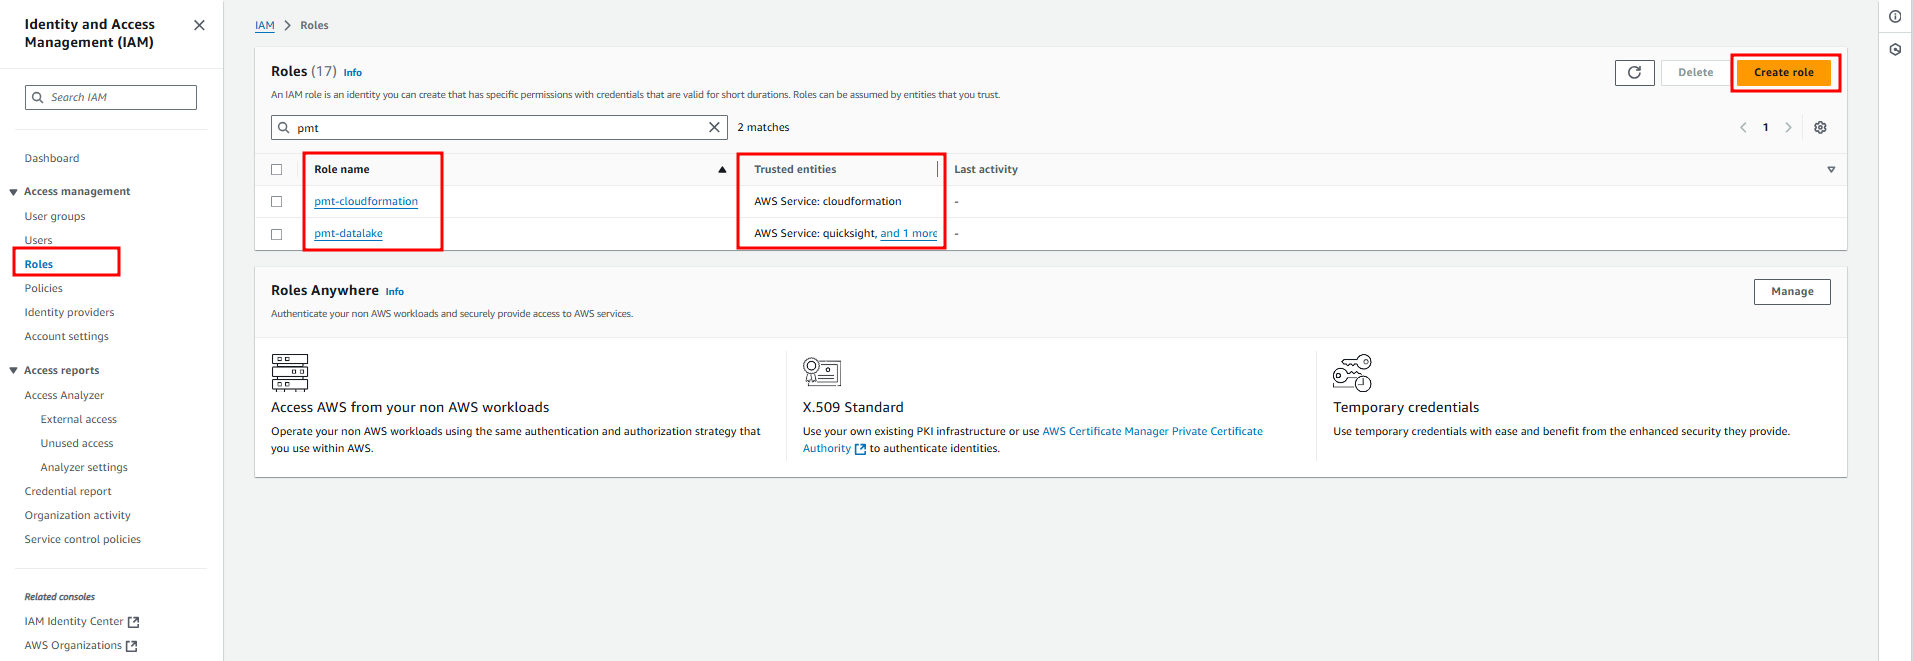
Task: Sort by Role name ascending arrow
Action: 722,170
